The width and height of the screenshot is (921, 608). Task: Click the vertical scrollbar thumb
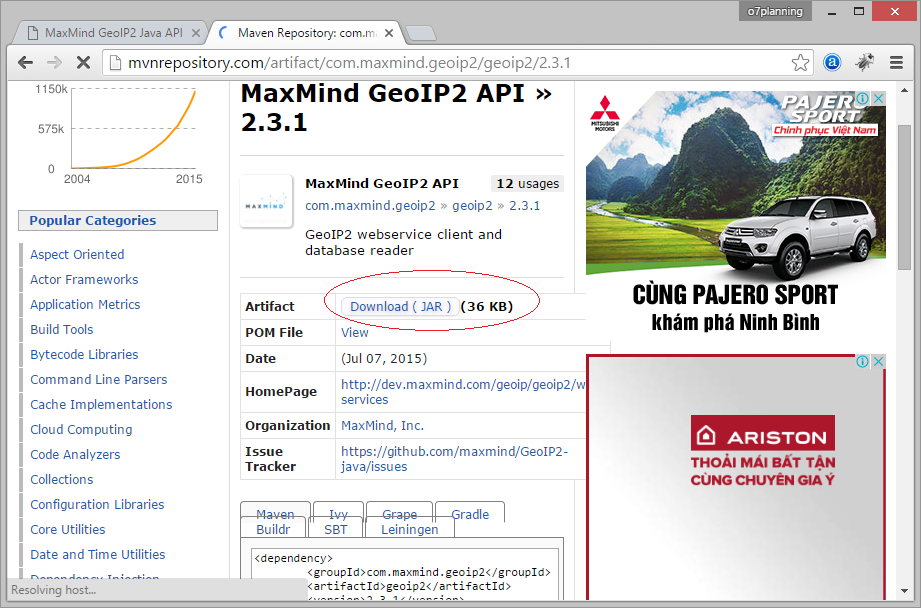904,197
